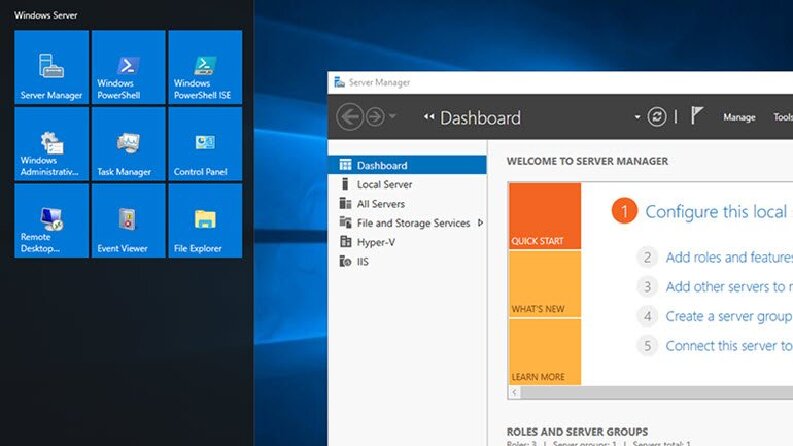Open dropdown arrow left of refresh icon
Image resolution: width=793 pixels, height=446 pixels.
coord(637,117)
